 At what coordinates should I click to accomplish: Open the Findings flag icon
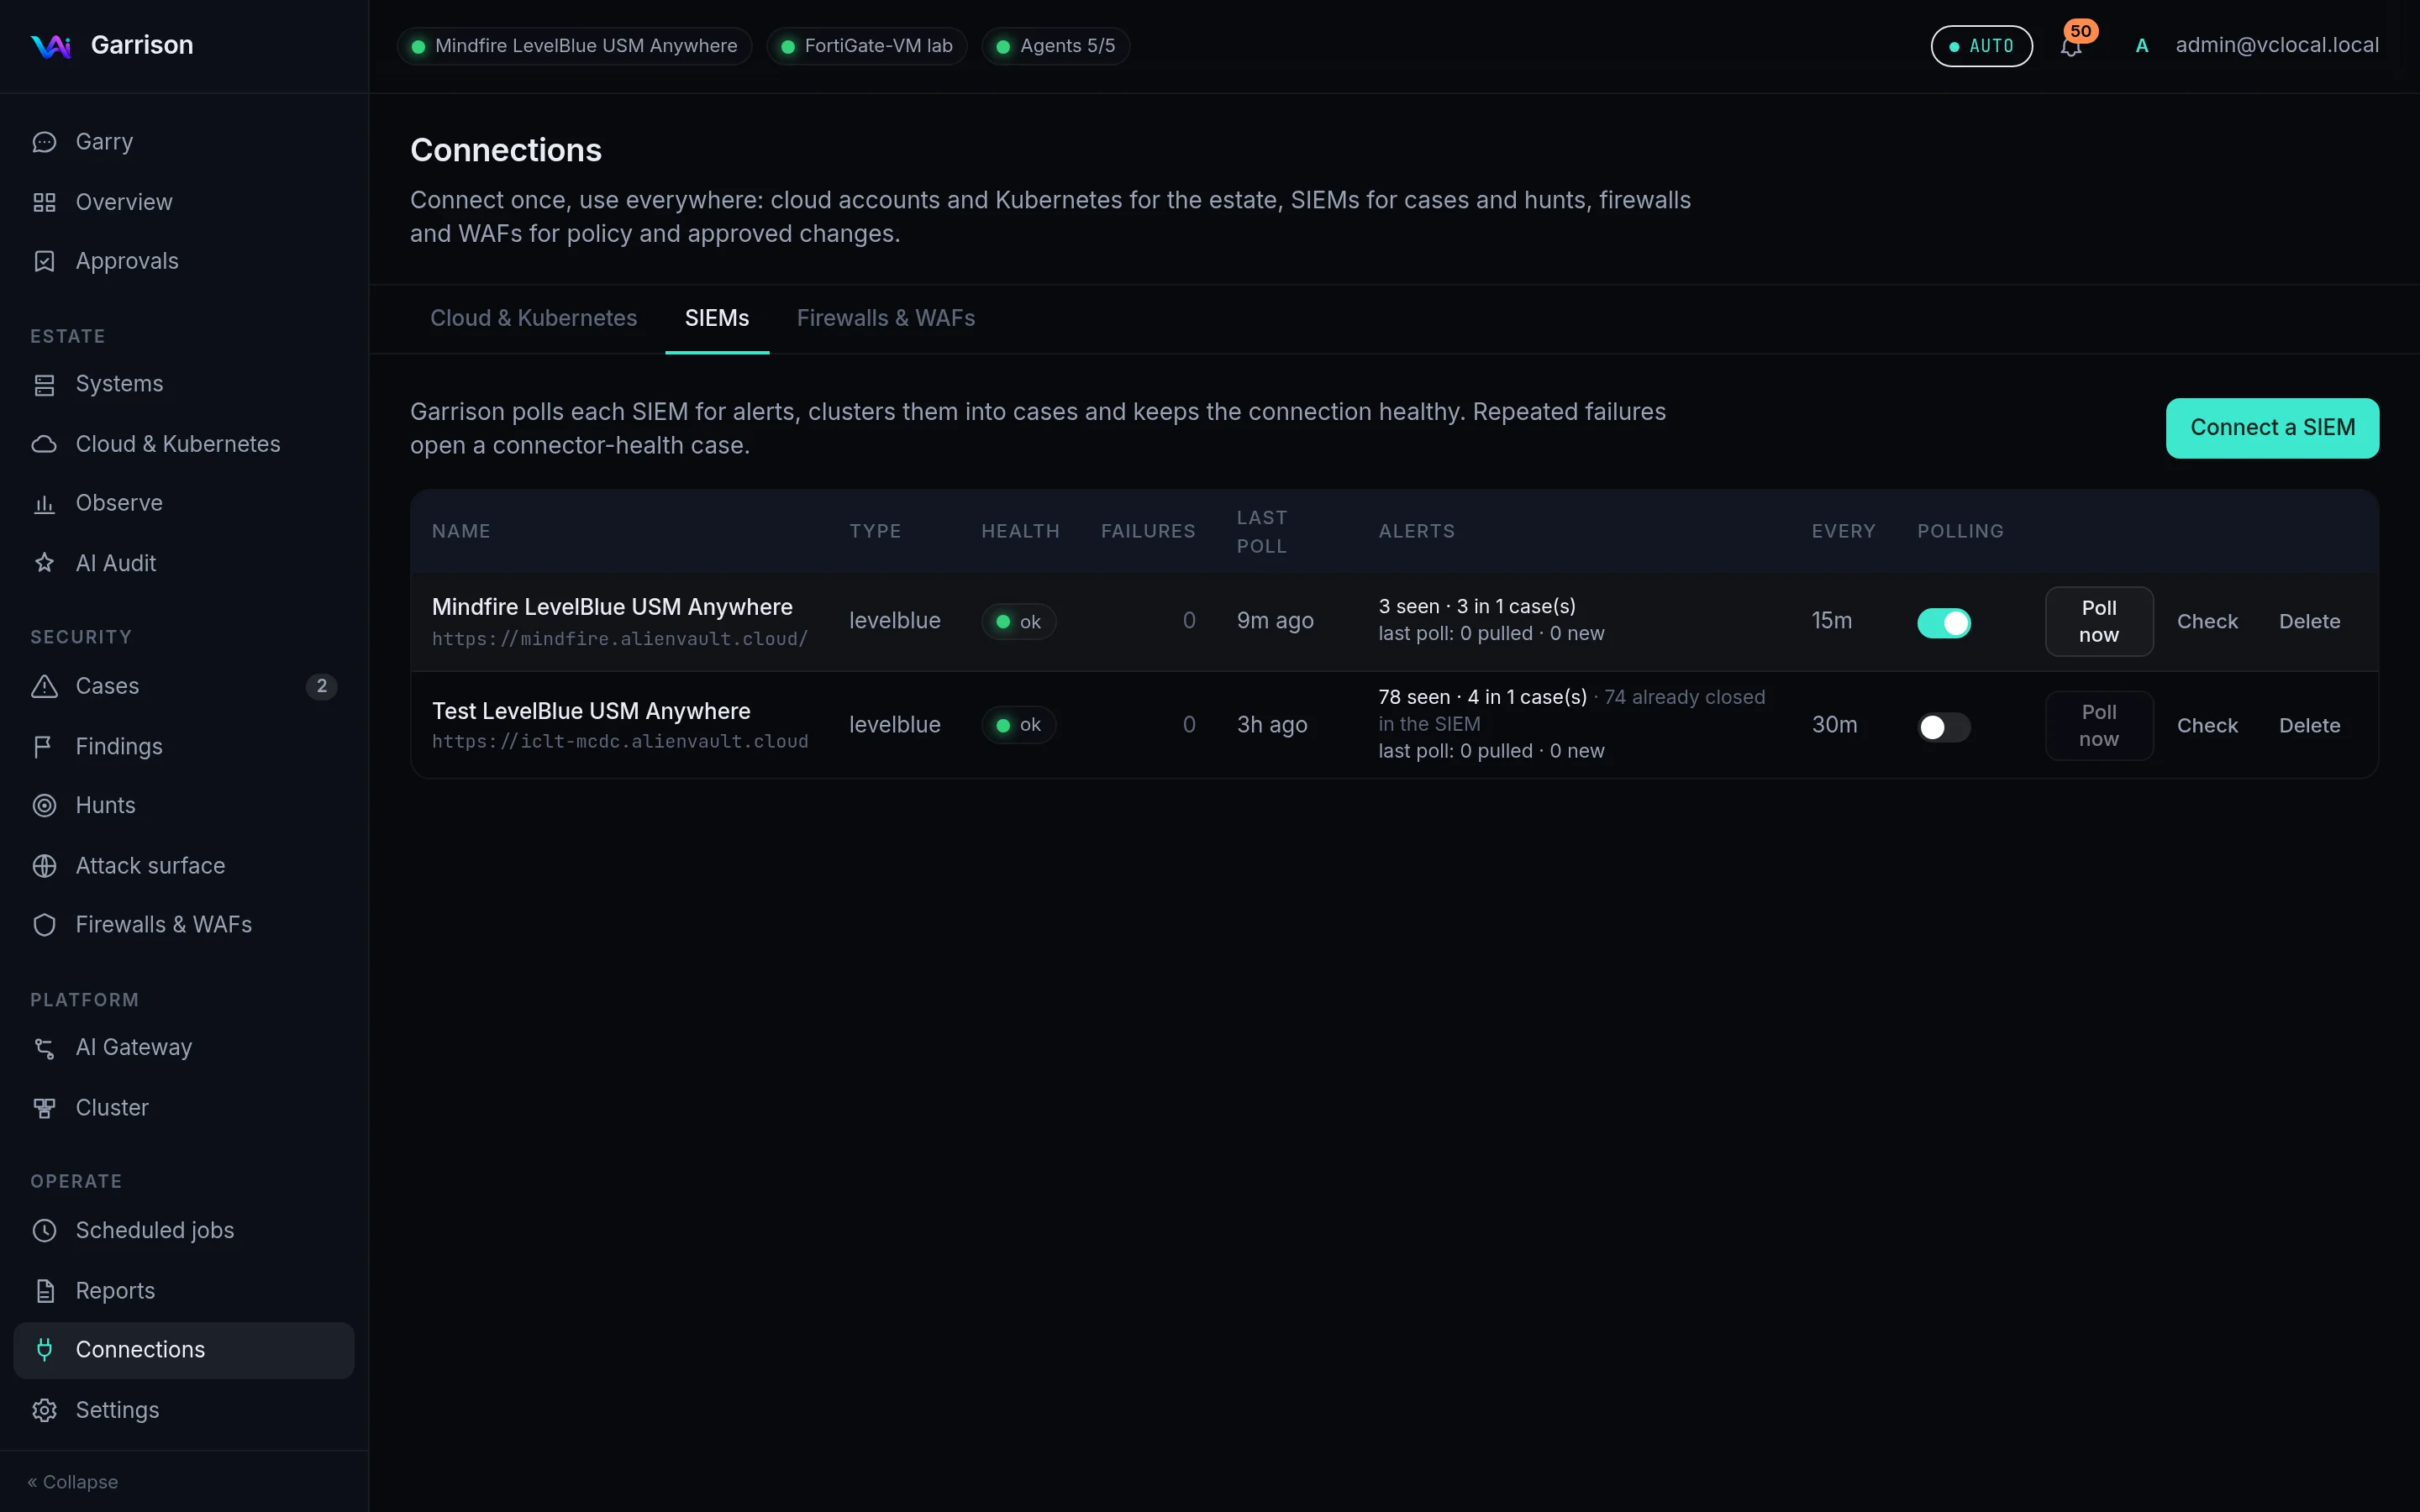pyautogui.click(x=44, y=746)
